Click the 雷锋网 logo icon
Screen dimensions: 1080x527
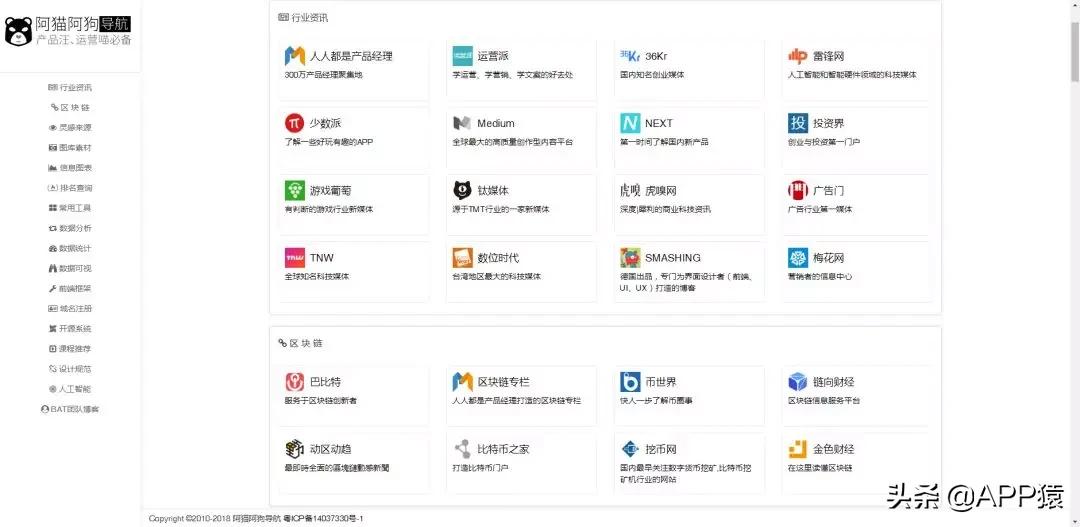pos(798,56)
